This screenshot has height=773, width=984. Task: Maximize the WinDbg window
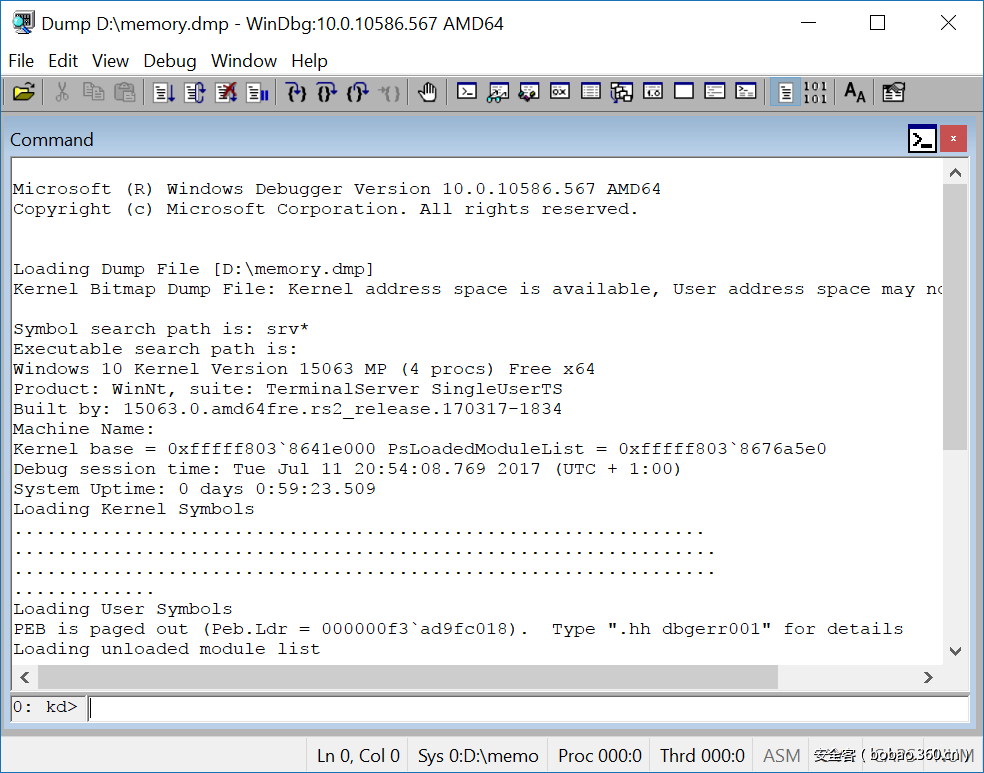tap(877, 23)
